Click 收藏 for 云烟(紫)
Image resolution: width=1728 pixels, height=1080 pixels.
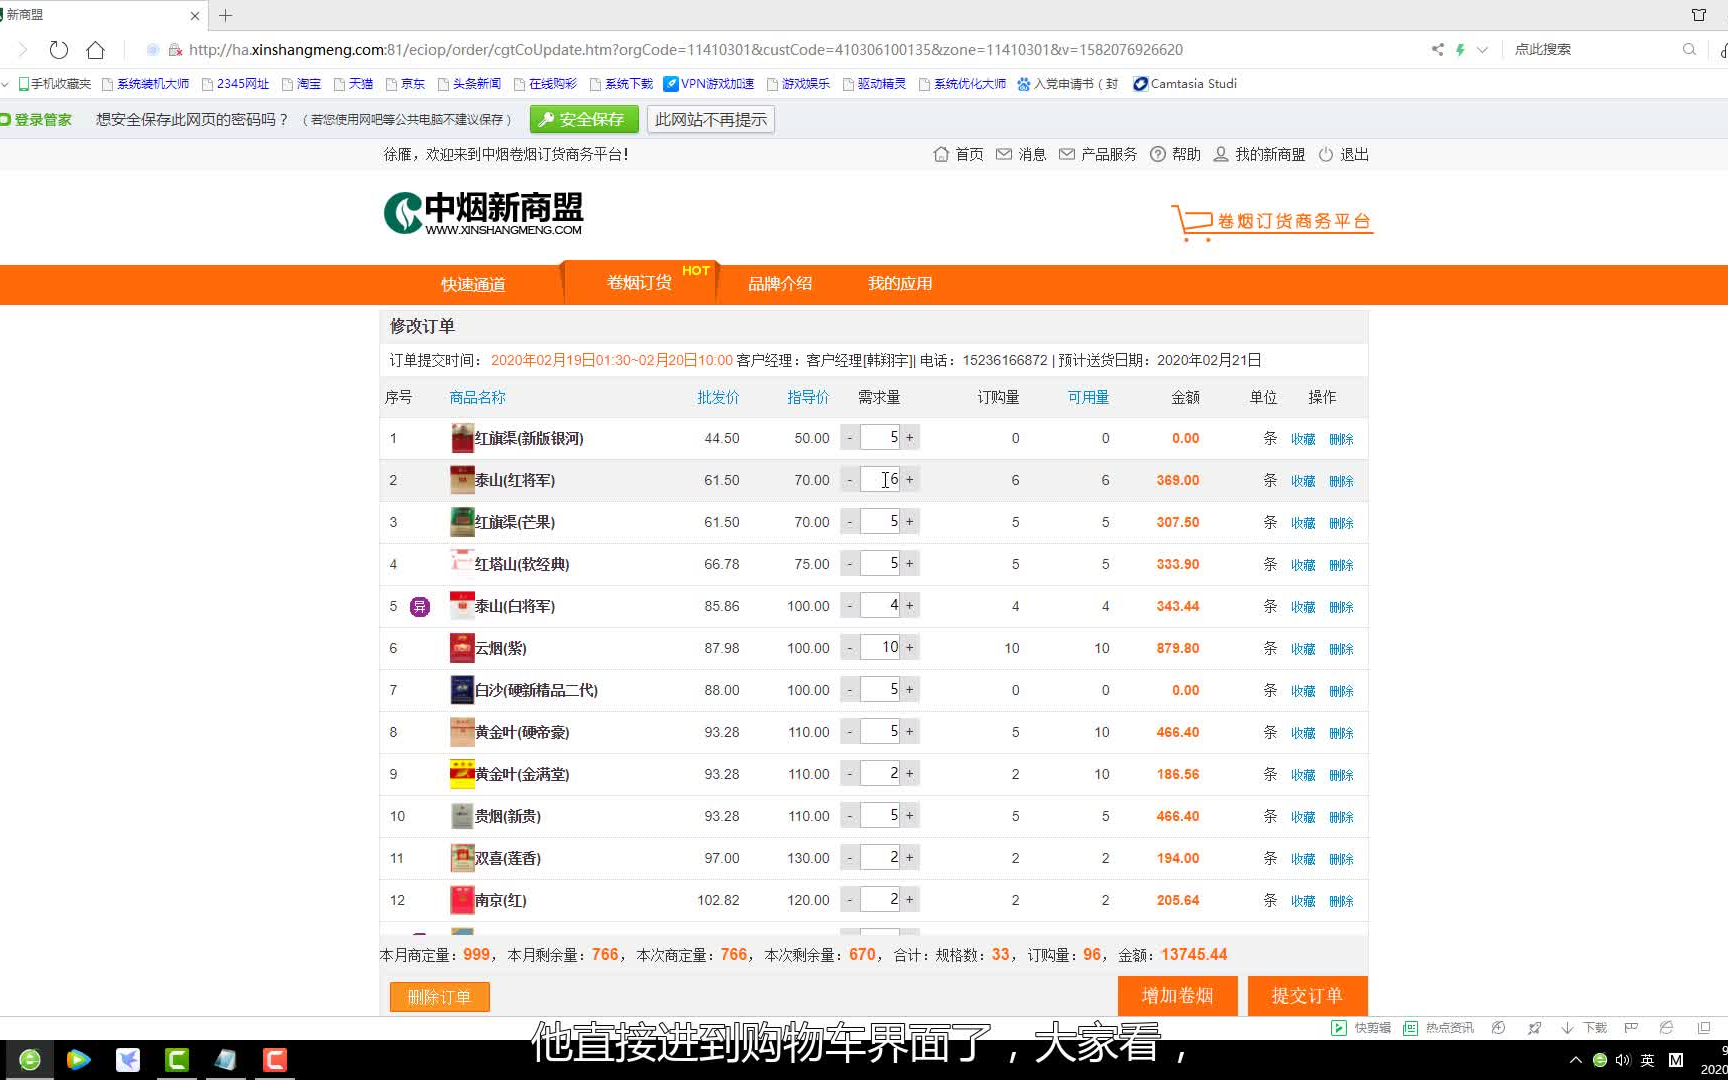point(1303,649)
